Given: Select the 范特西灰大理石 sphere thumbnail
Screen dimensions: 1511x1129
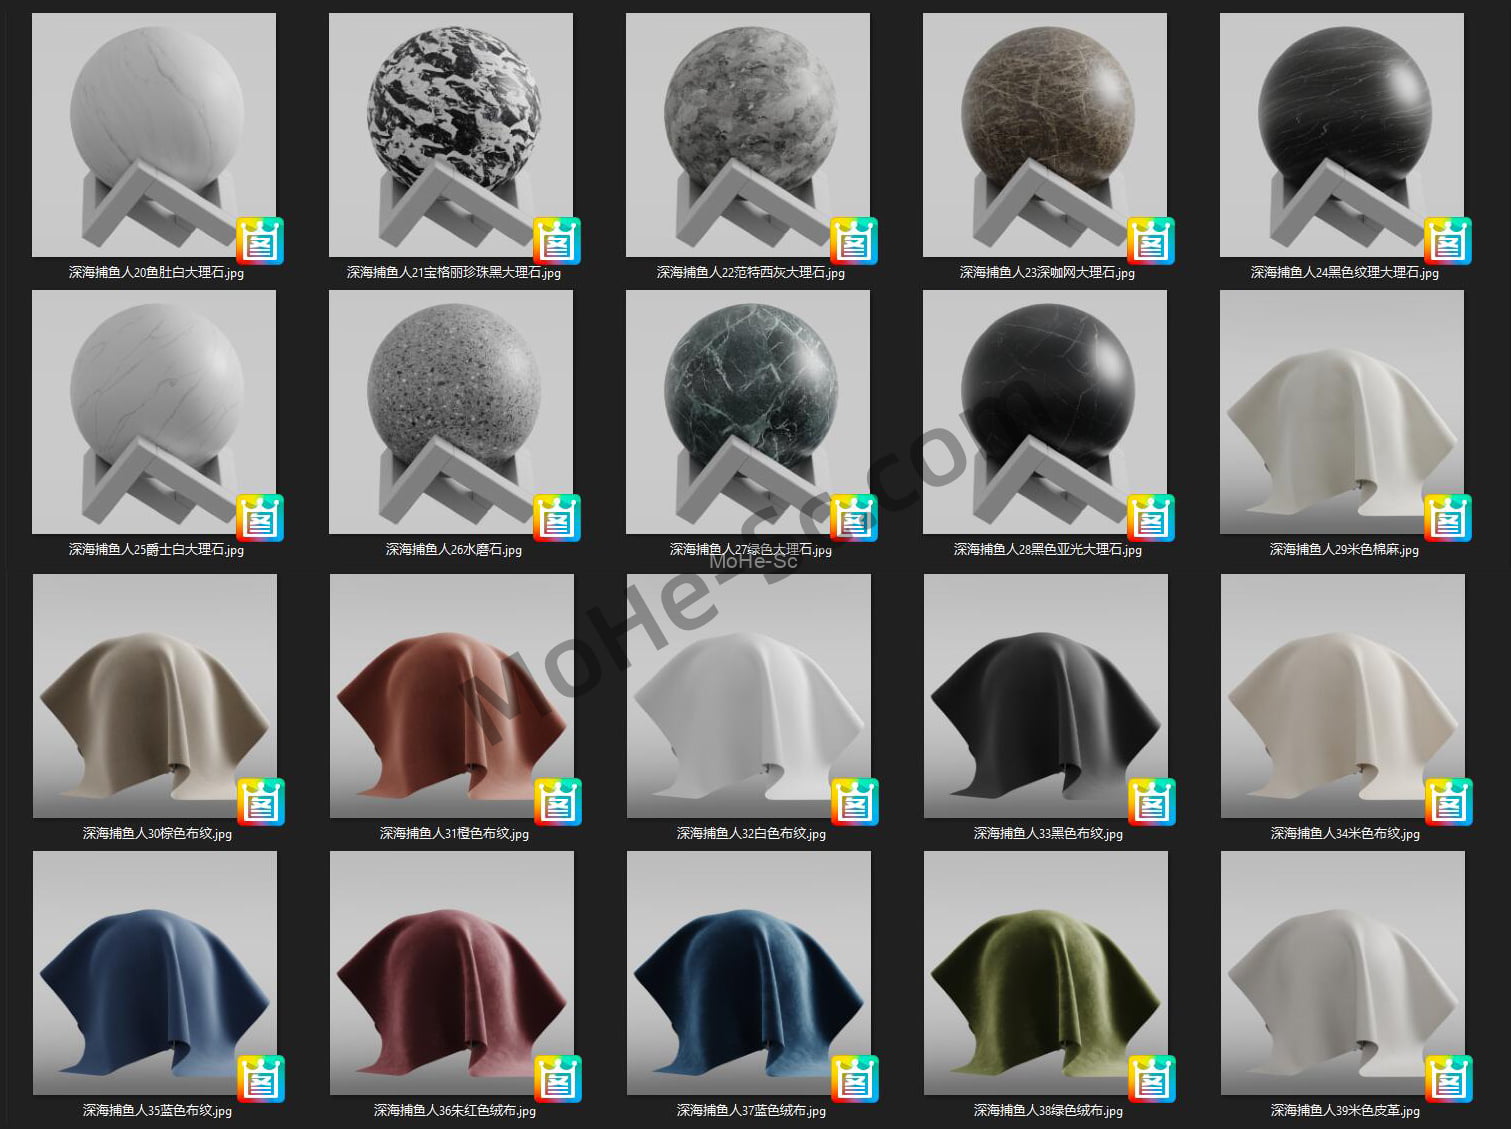Looking at the screenshot, I should (748, 135).
